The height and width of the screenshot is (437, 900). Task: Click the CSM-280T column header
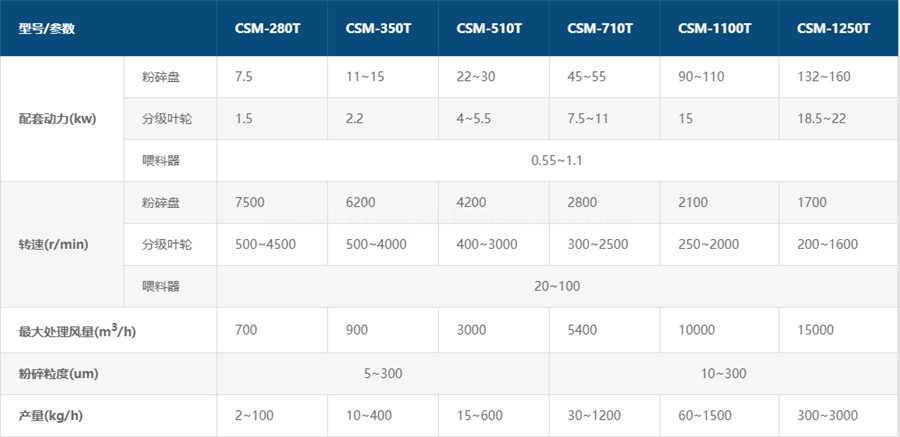(x=267, y=28)
